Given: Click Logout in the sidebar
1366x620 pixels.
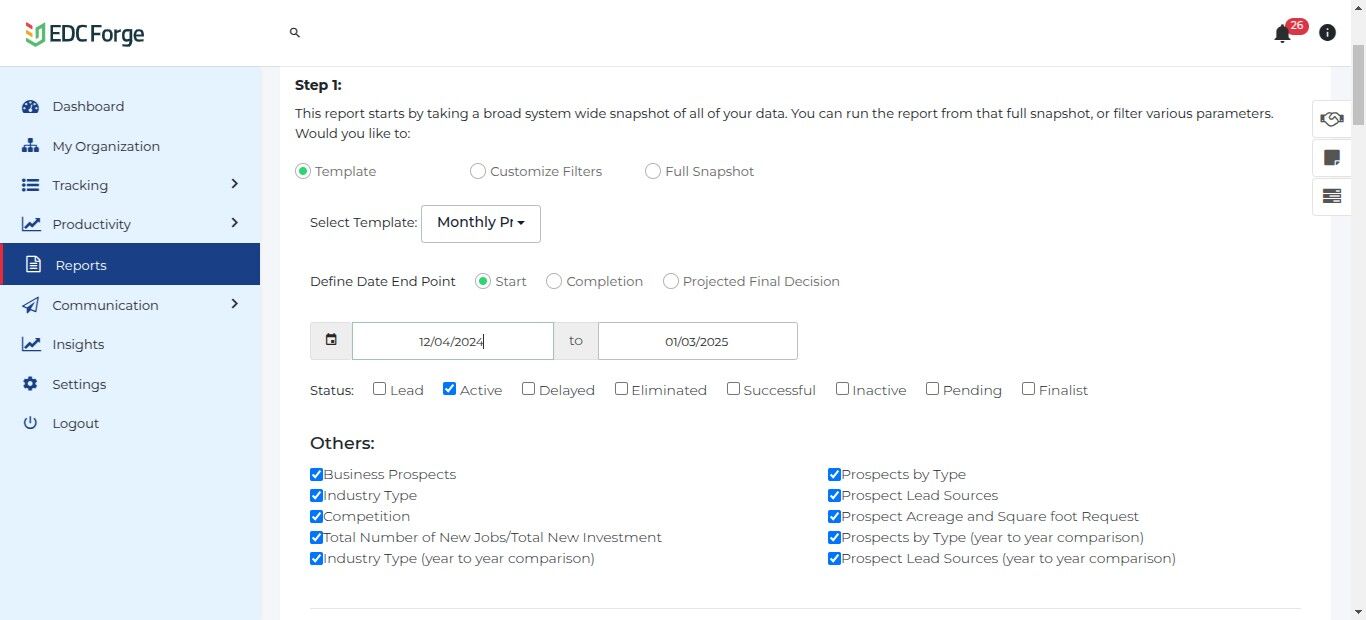Looking at the screenshot, I should [75, 423].
